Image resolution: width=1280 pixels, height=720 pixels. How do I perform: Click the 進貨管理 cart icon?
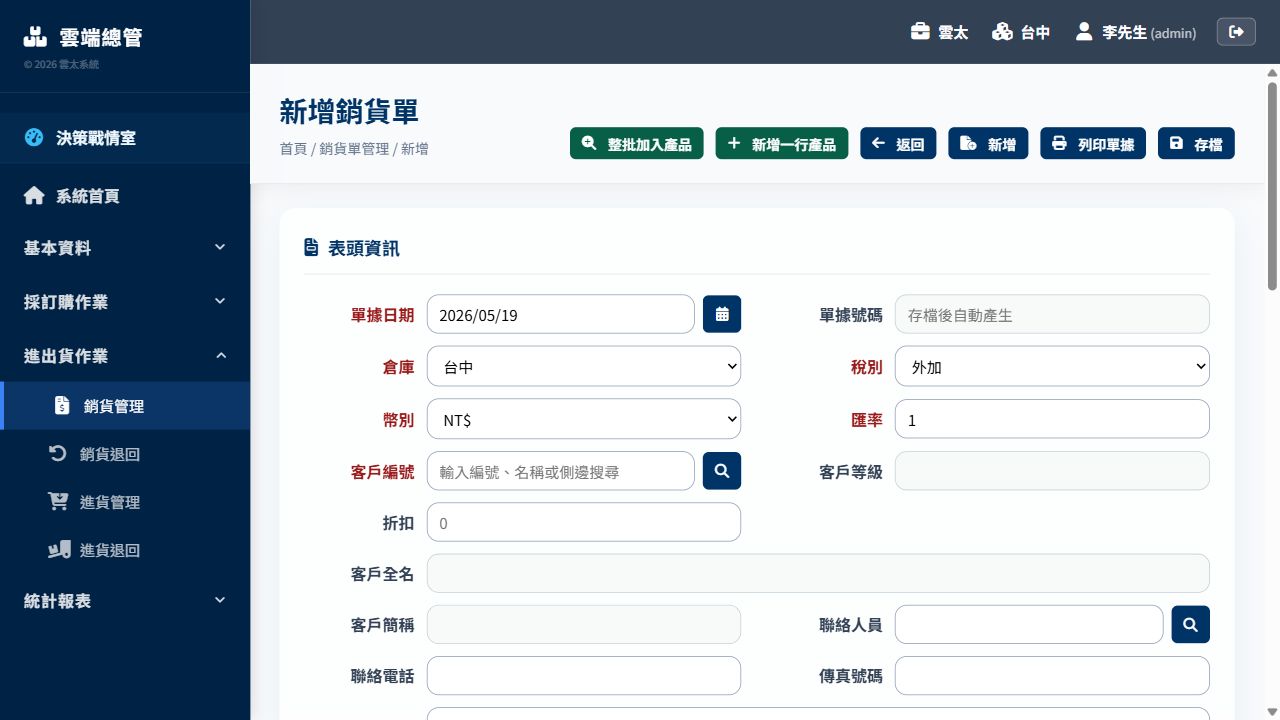[x=59, y=502]
